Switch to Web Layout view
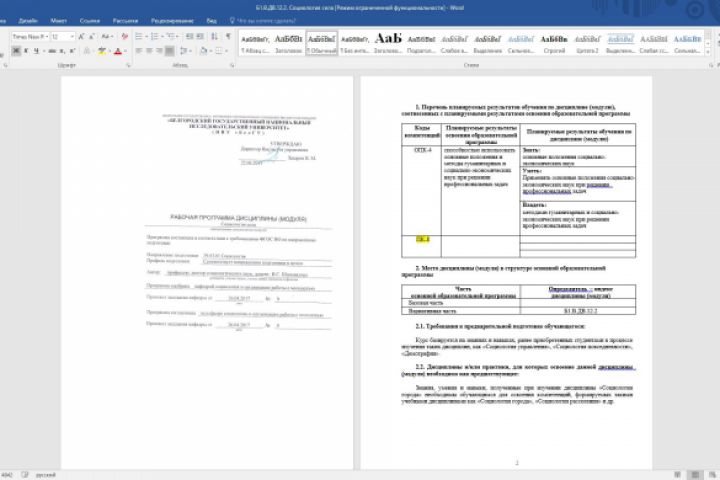Image resolution: width=720 pixels, height=480 pixels. tap(712, 475)
